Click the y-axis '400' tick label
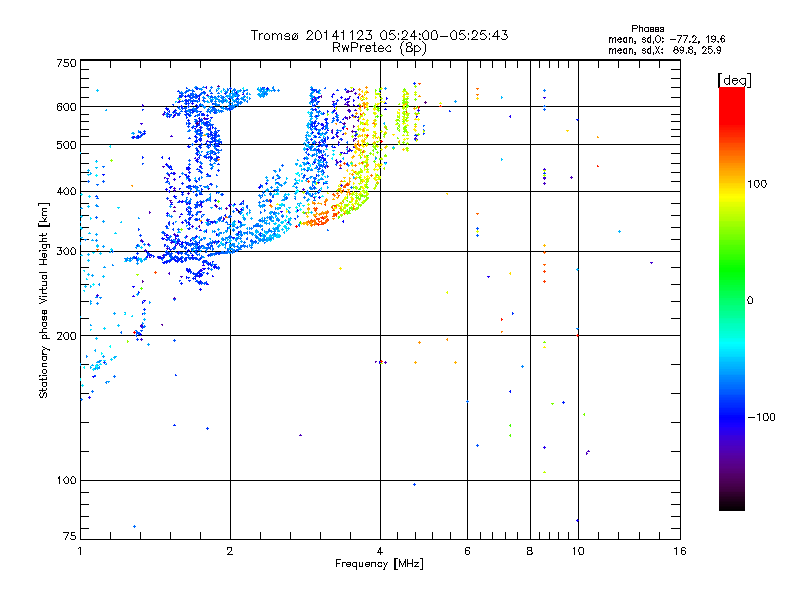This screenshot has height=600, width=800. click(66, 191)
